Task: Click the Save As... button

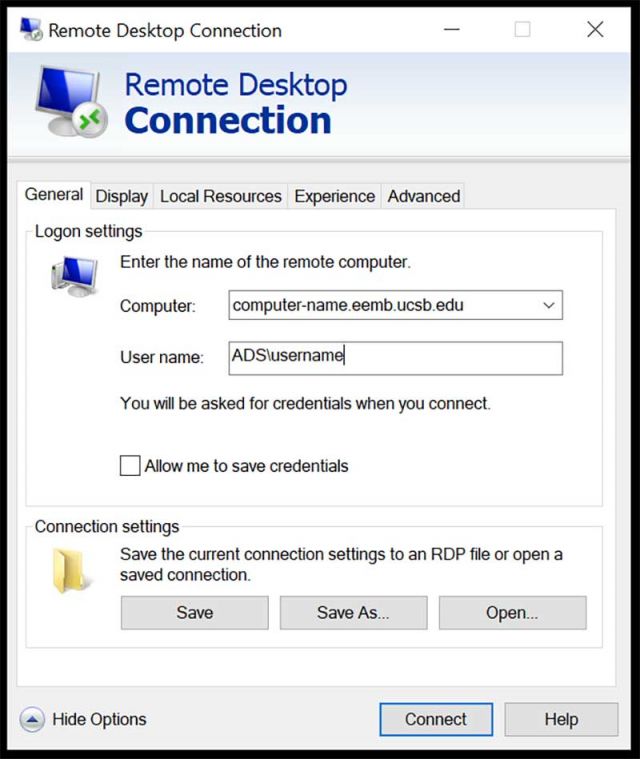Action: 353,613
